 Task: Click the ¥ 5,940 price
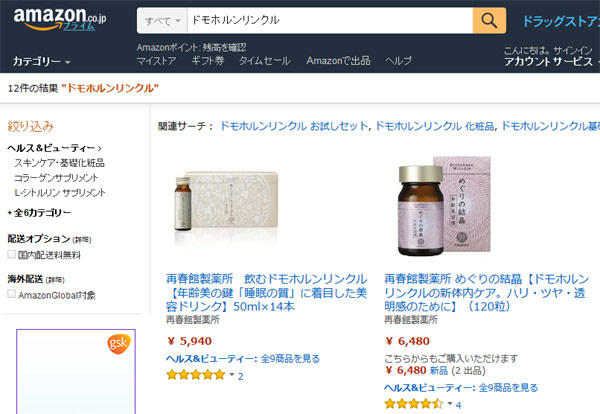(190, 341)
